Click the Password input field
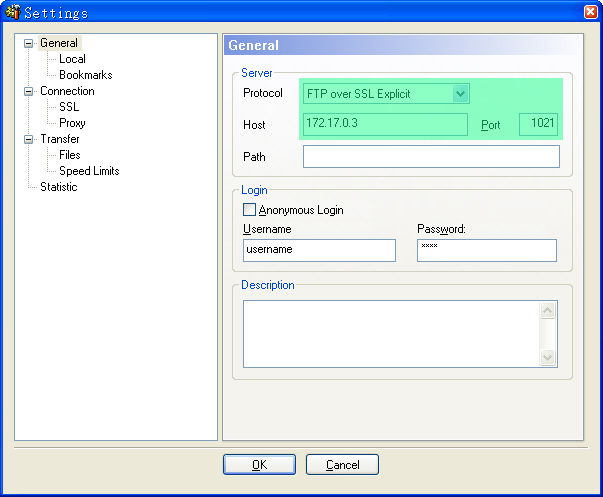Viewport: 603px width, 497px height. click(x=487, y=250)
